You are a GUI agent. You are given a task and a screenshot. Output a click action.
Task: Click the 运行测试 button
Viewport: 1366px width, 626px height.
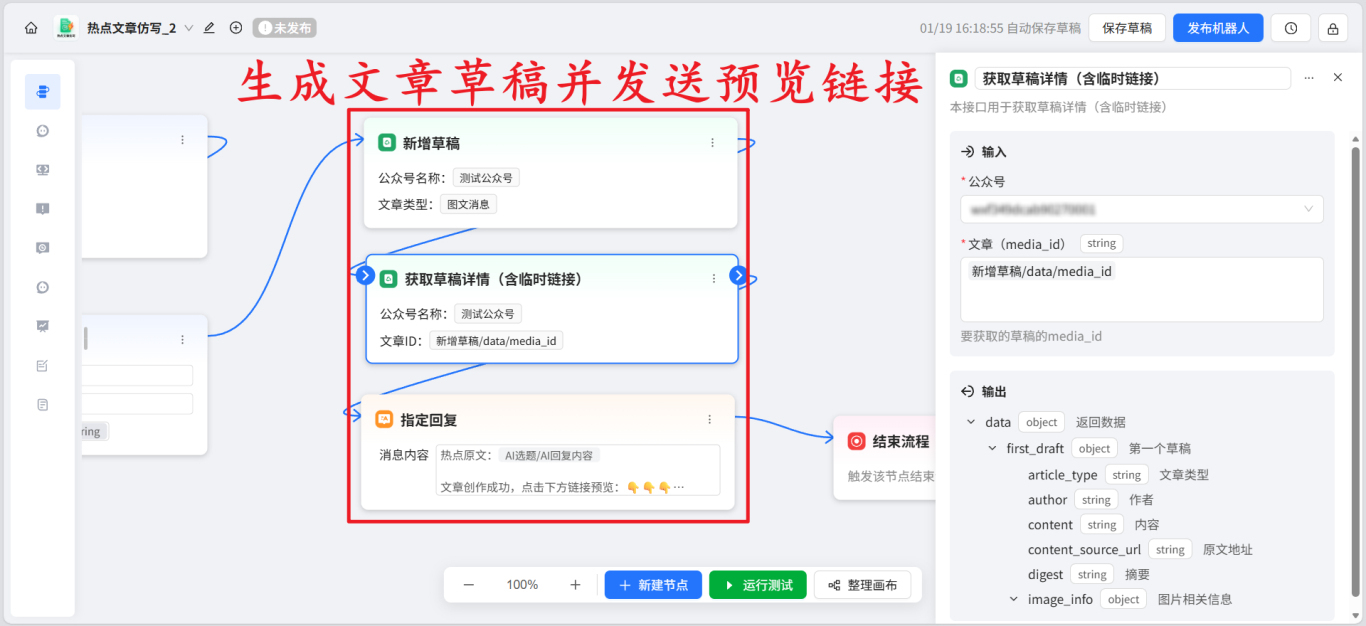click(757, 584)
